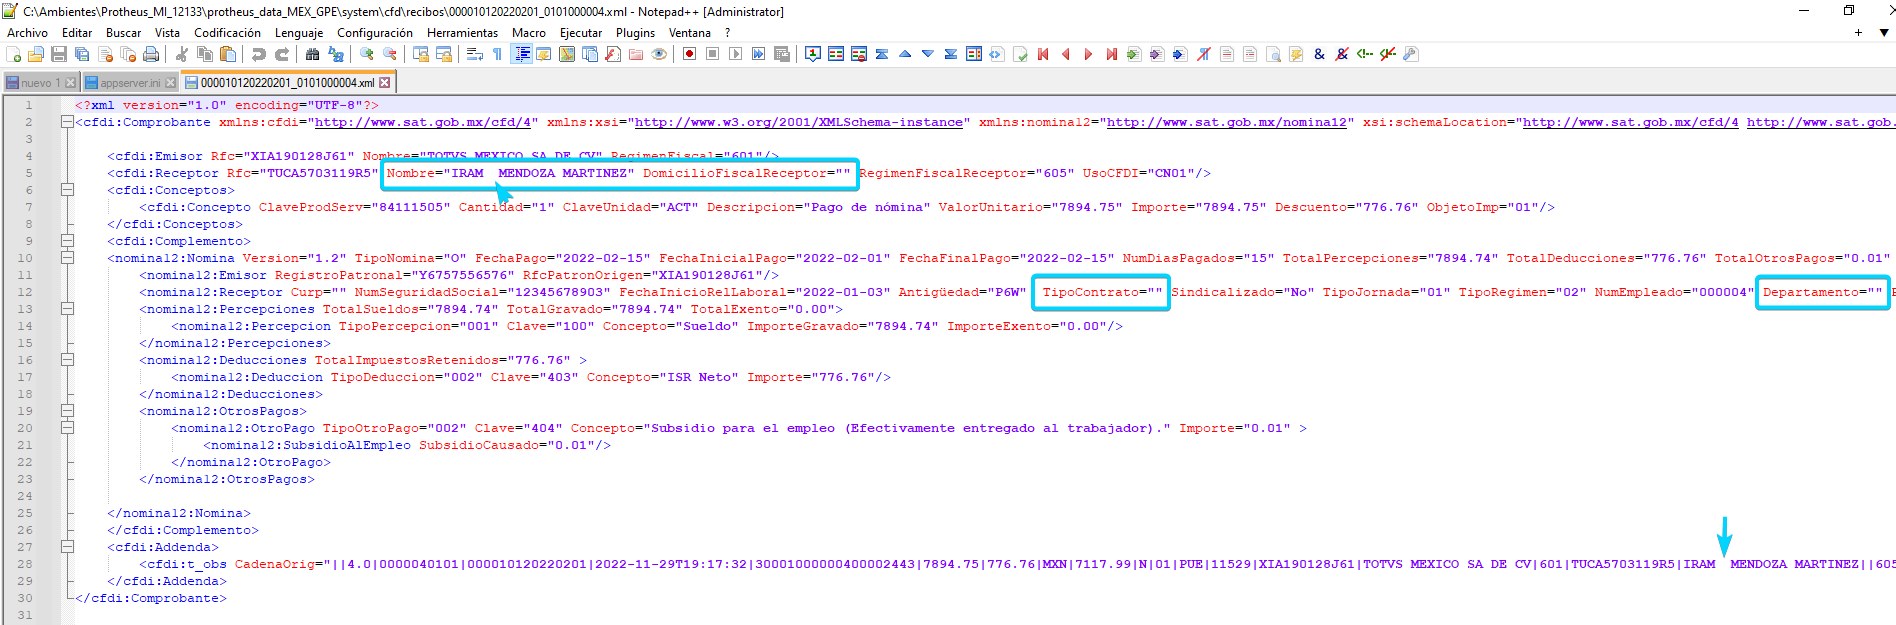Open the Vista menu

pos(167,33)
